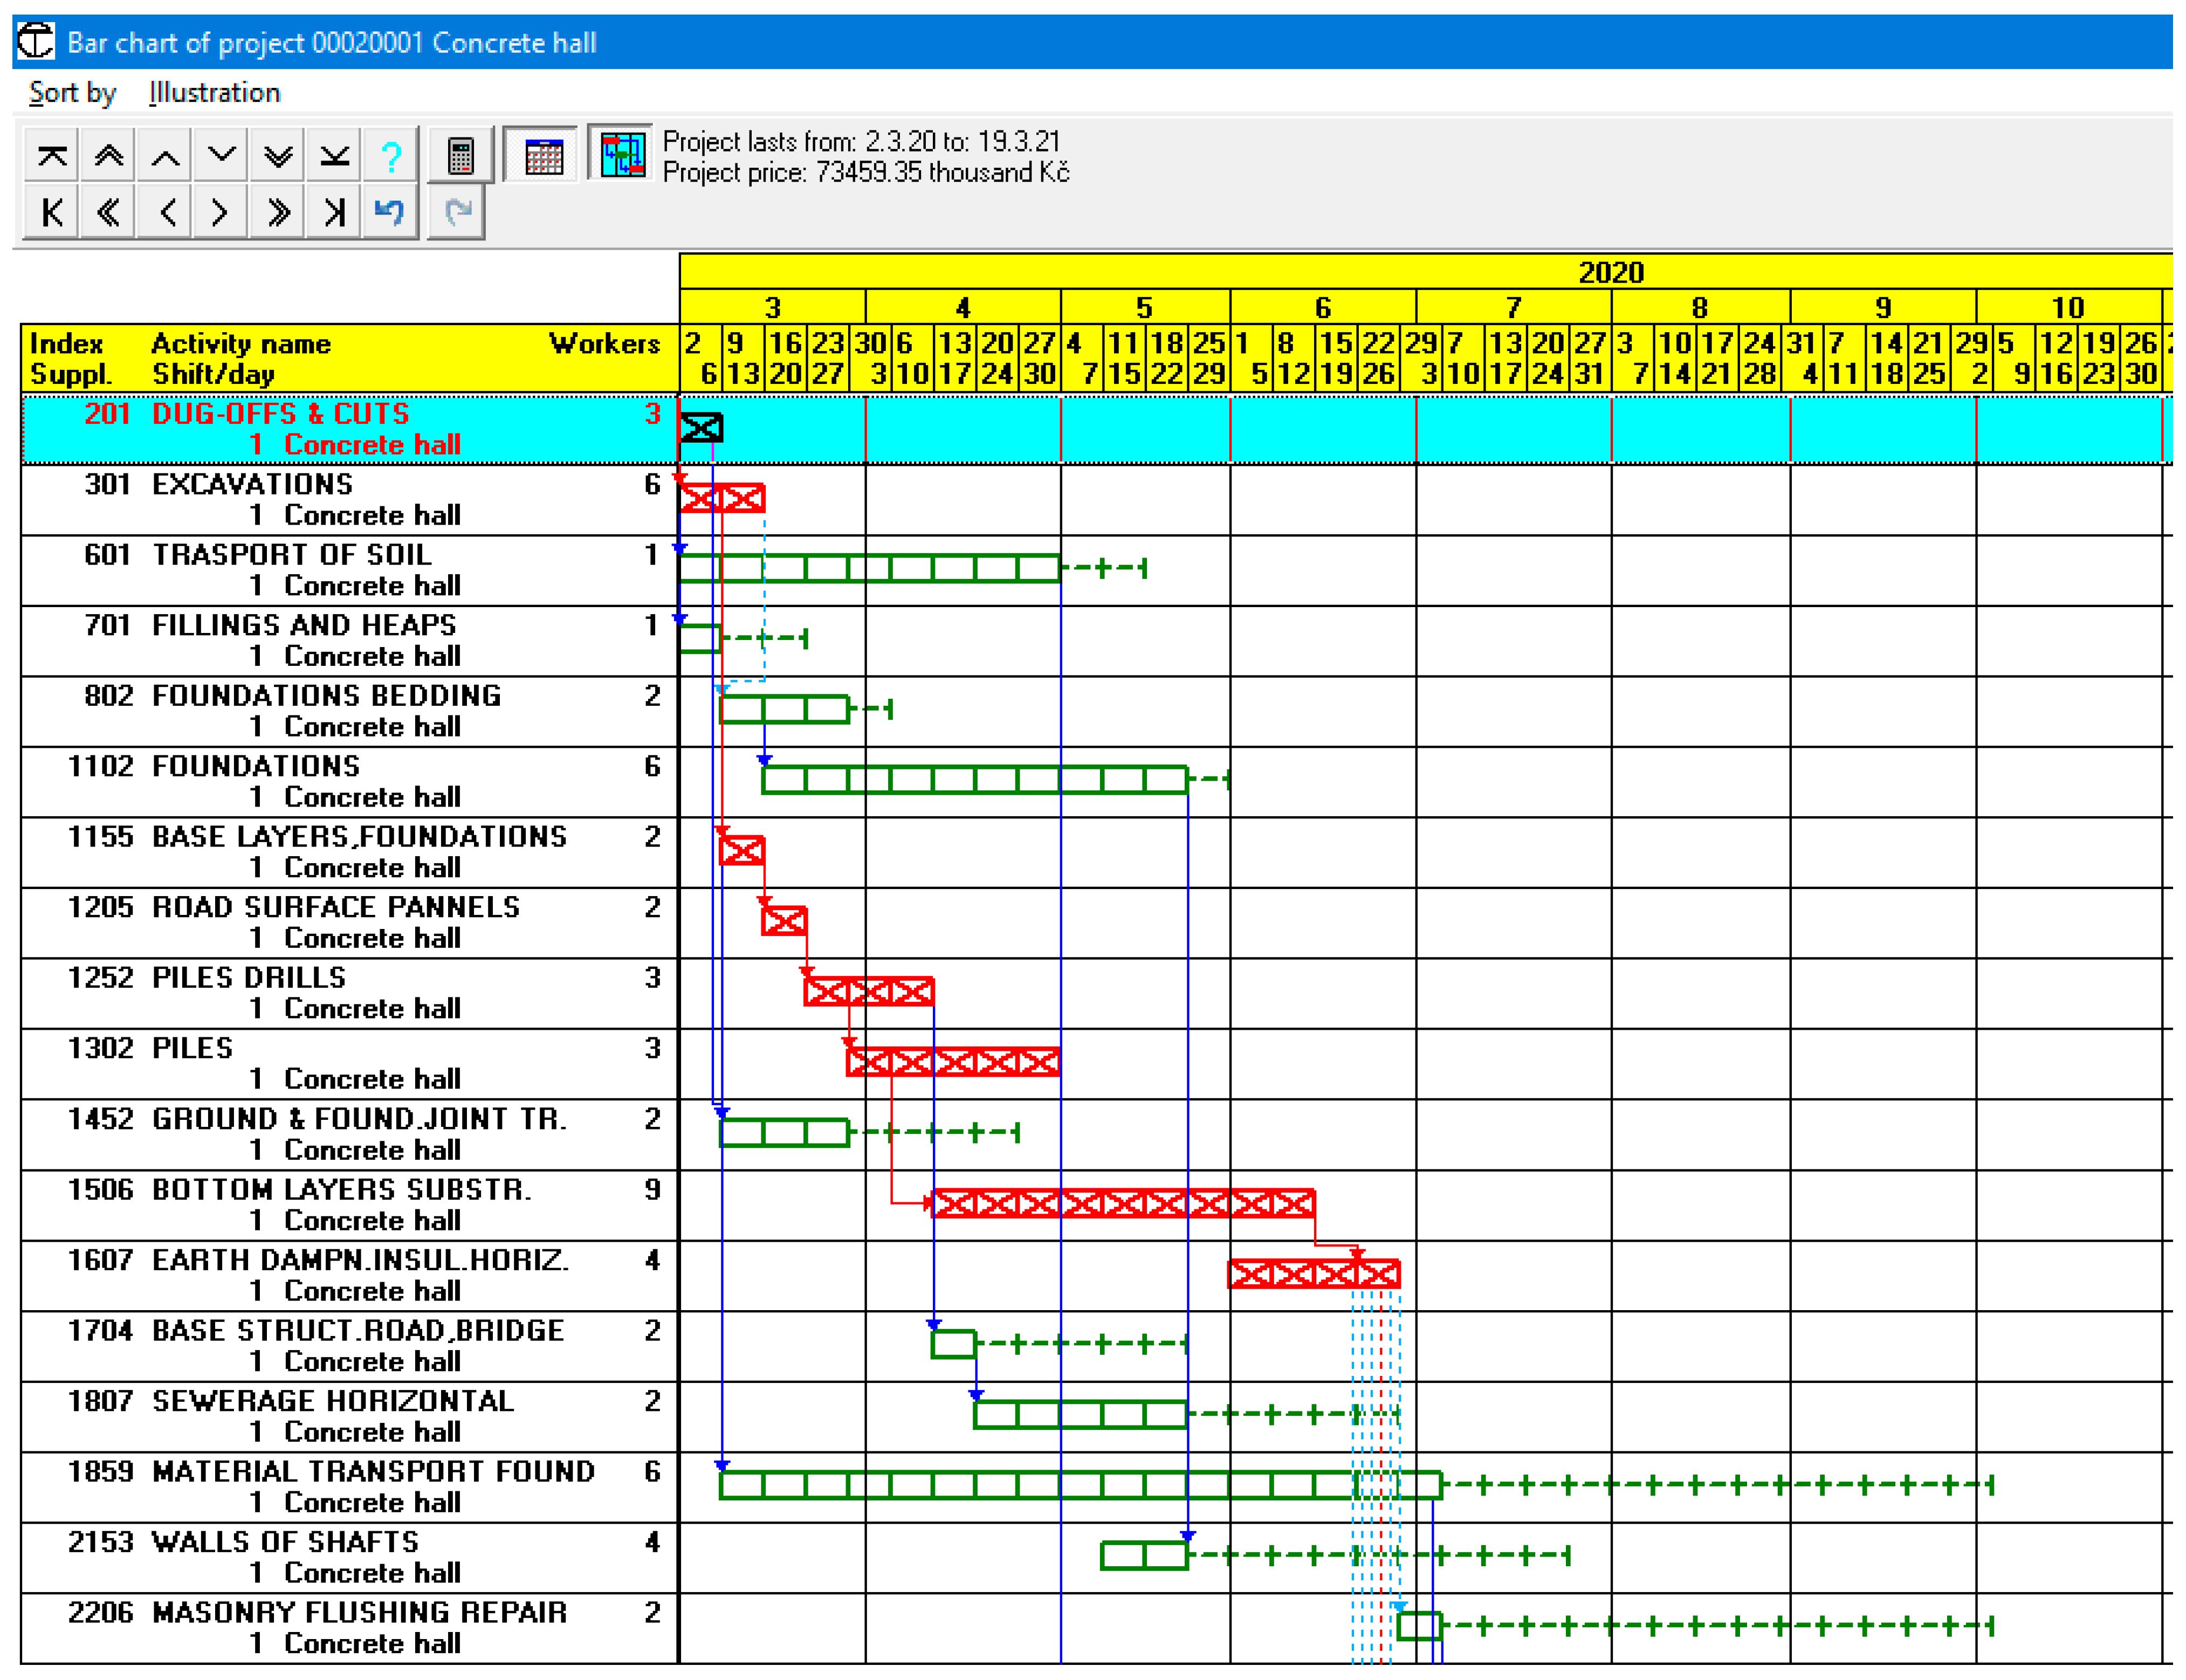Click the Workers column header

tap(604, 344)
